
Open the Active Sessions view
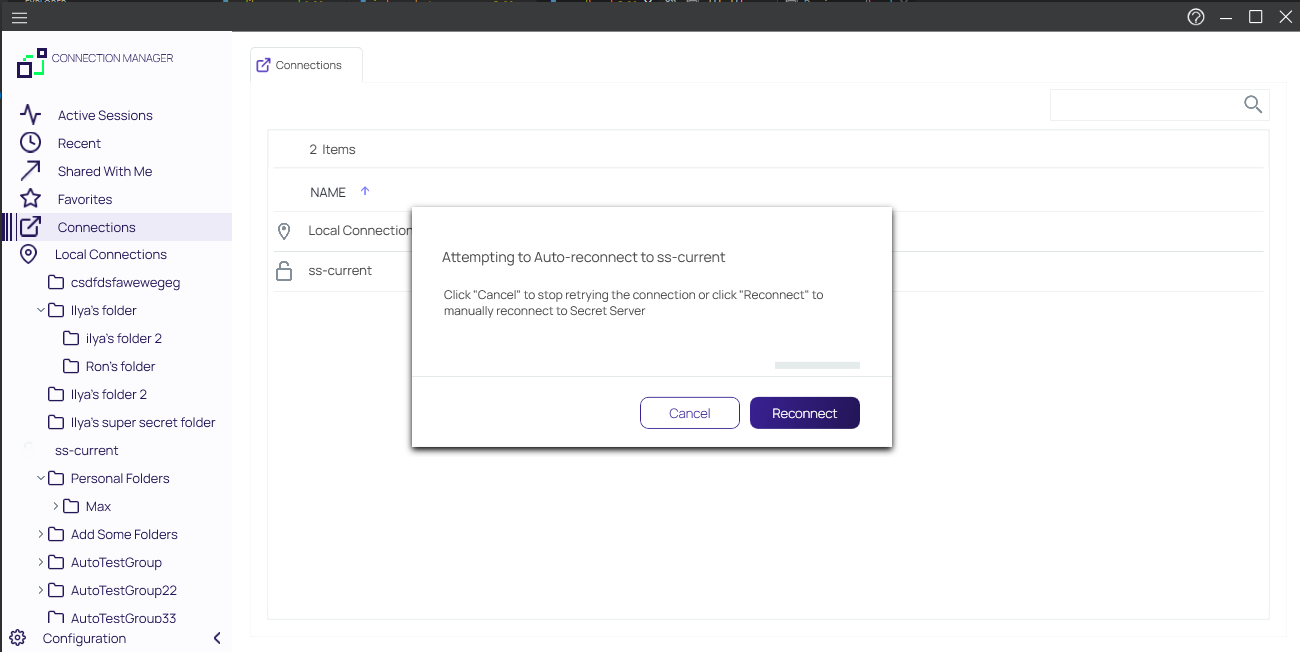[x=28, y=114]
